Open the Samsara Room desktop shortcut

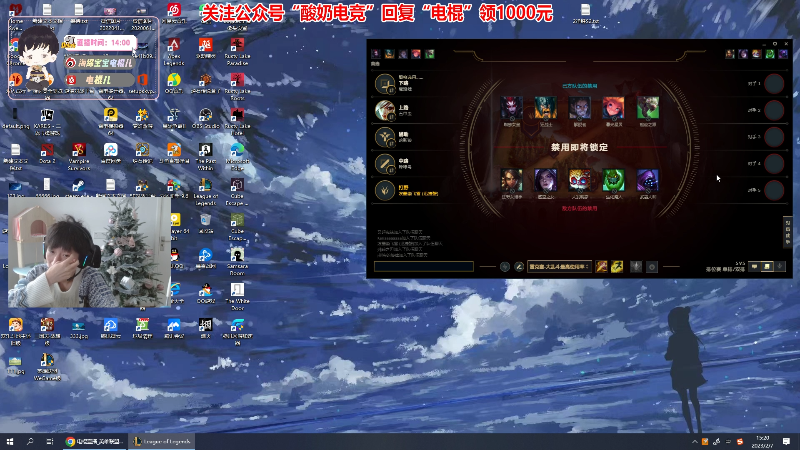pyautogui.click(x=237, y=262)
